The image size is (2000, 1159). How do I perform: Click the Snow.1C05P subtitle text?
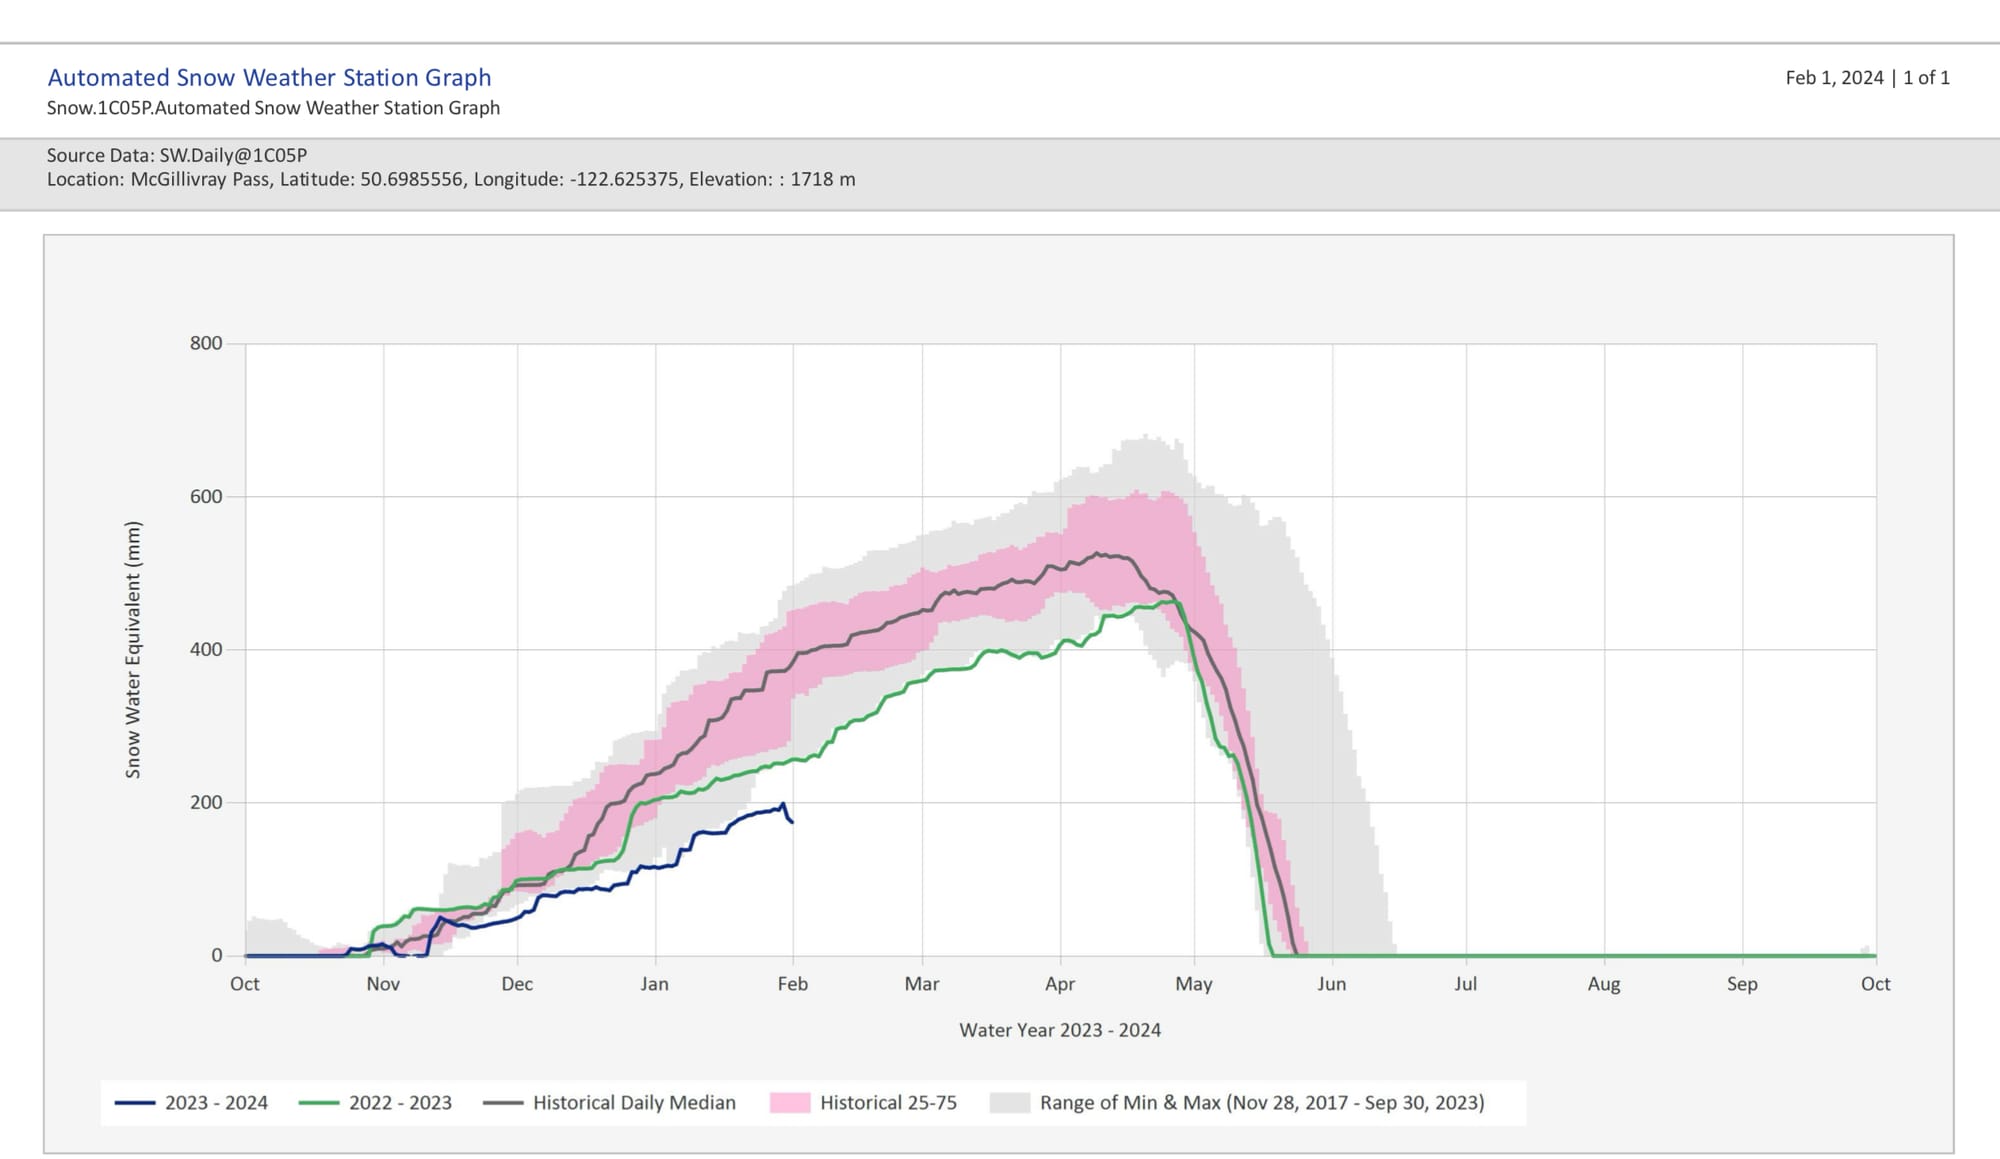click(x=273, y=107)
